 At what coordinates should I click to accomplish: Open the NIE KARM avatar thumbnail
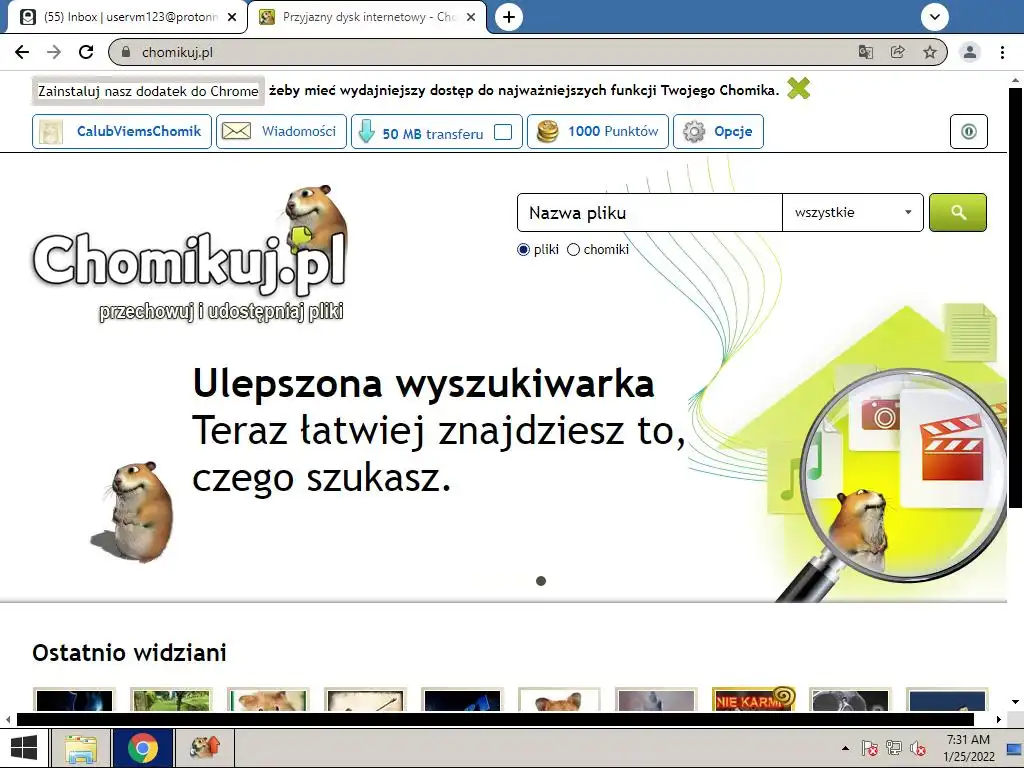click(753, 699)
